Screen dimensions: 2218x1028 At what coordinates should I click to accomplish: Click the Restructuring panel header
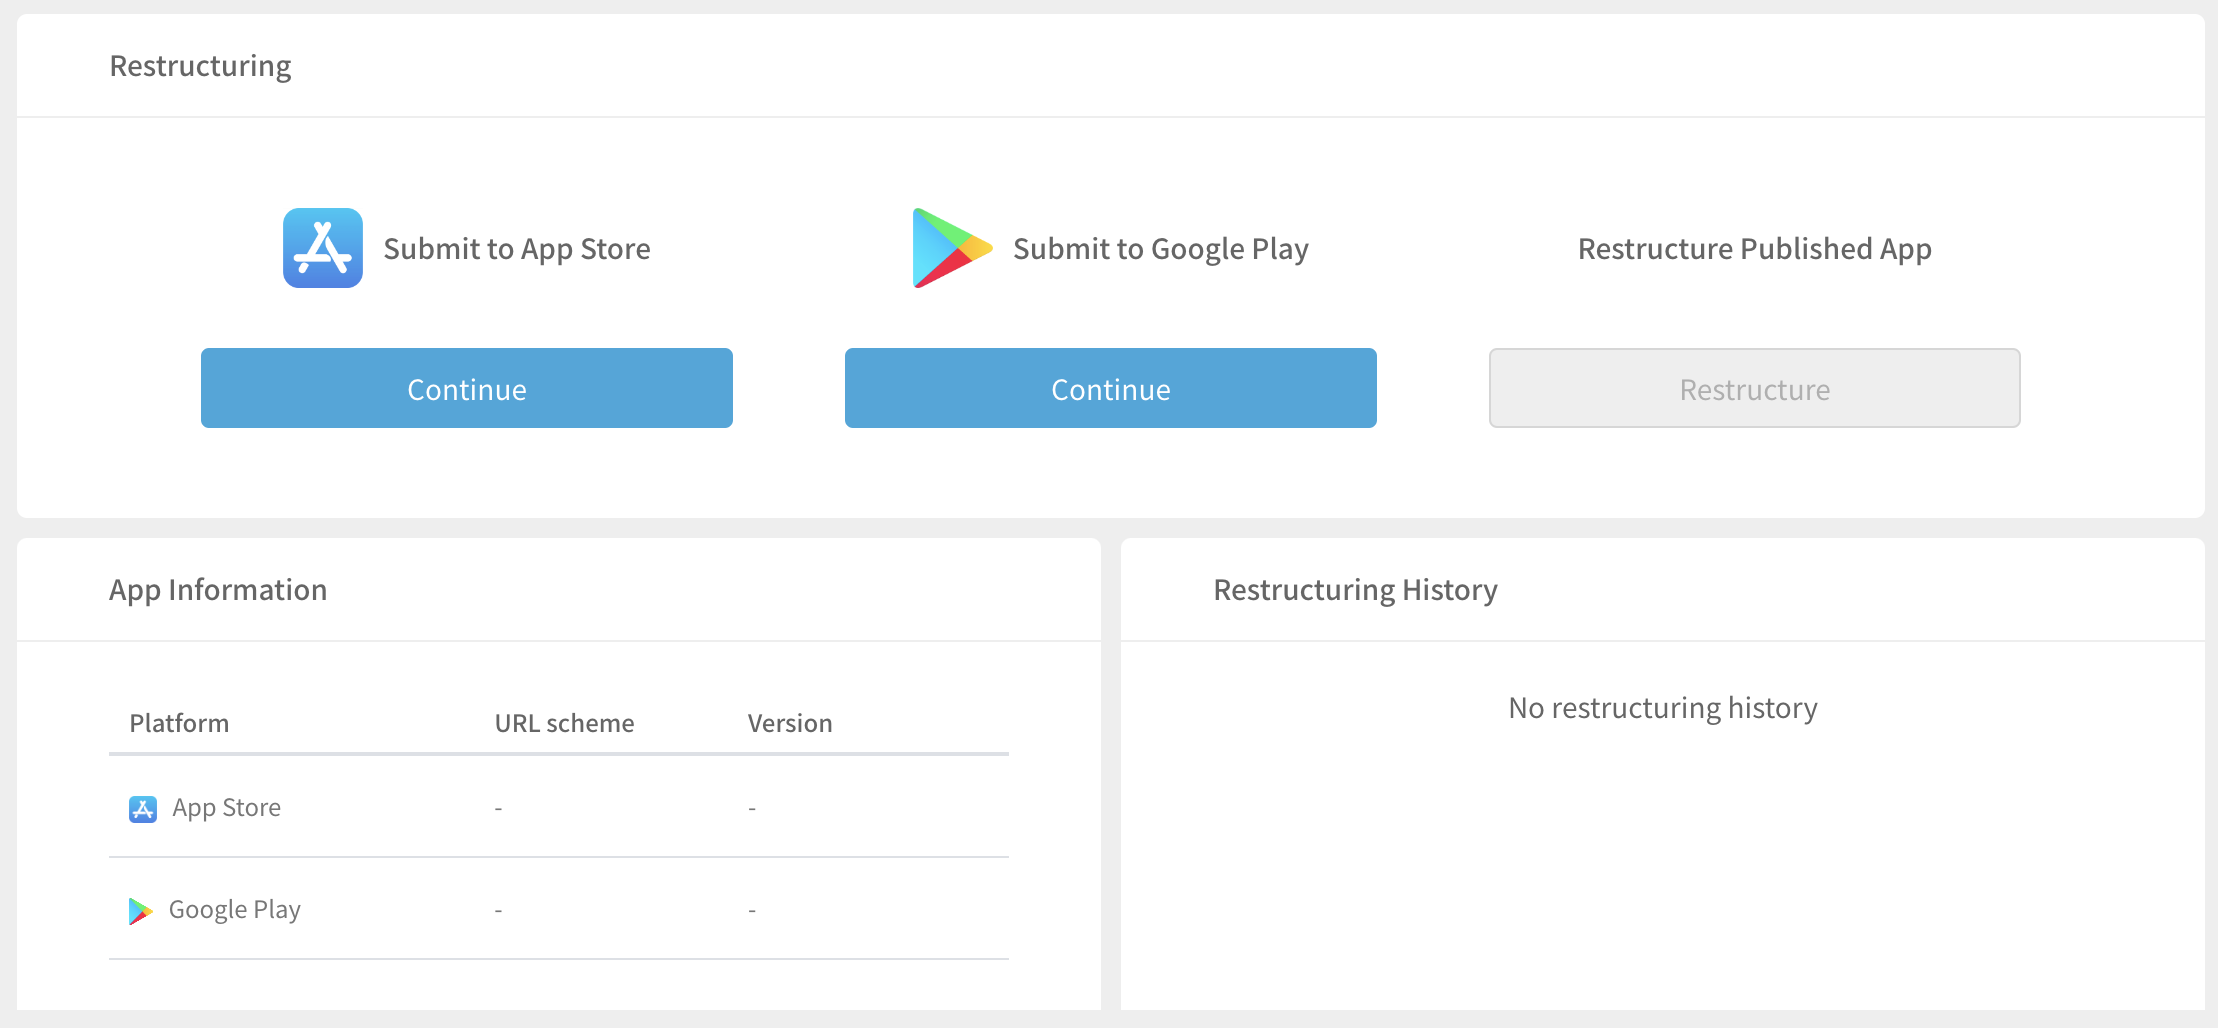(200, 65)
